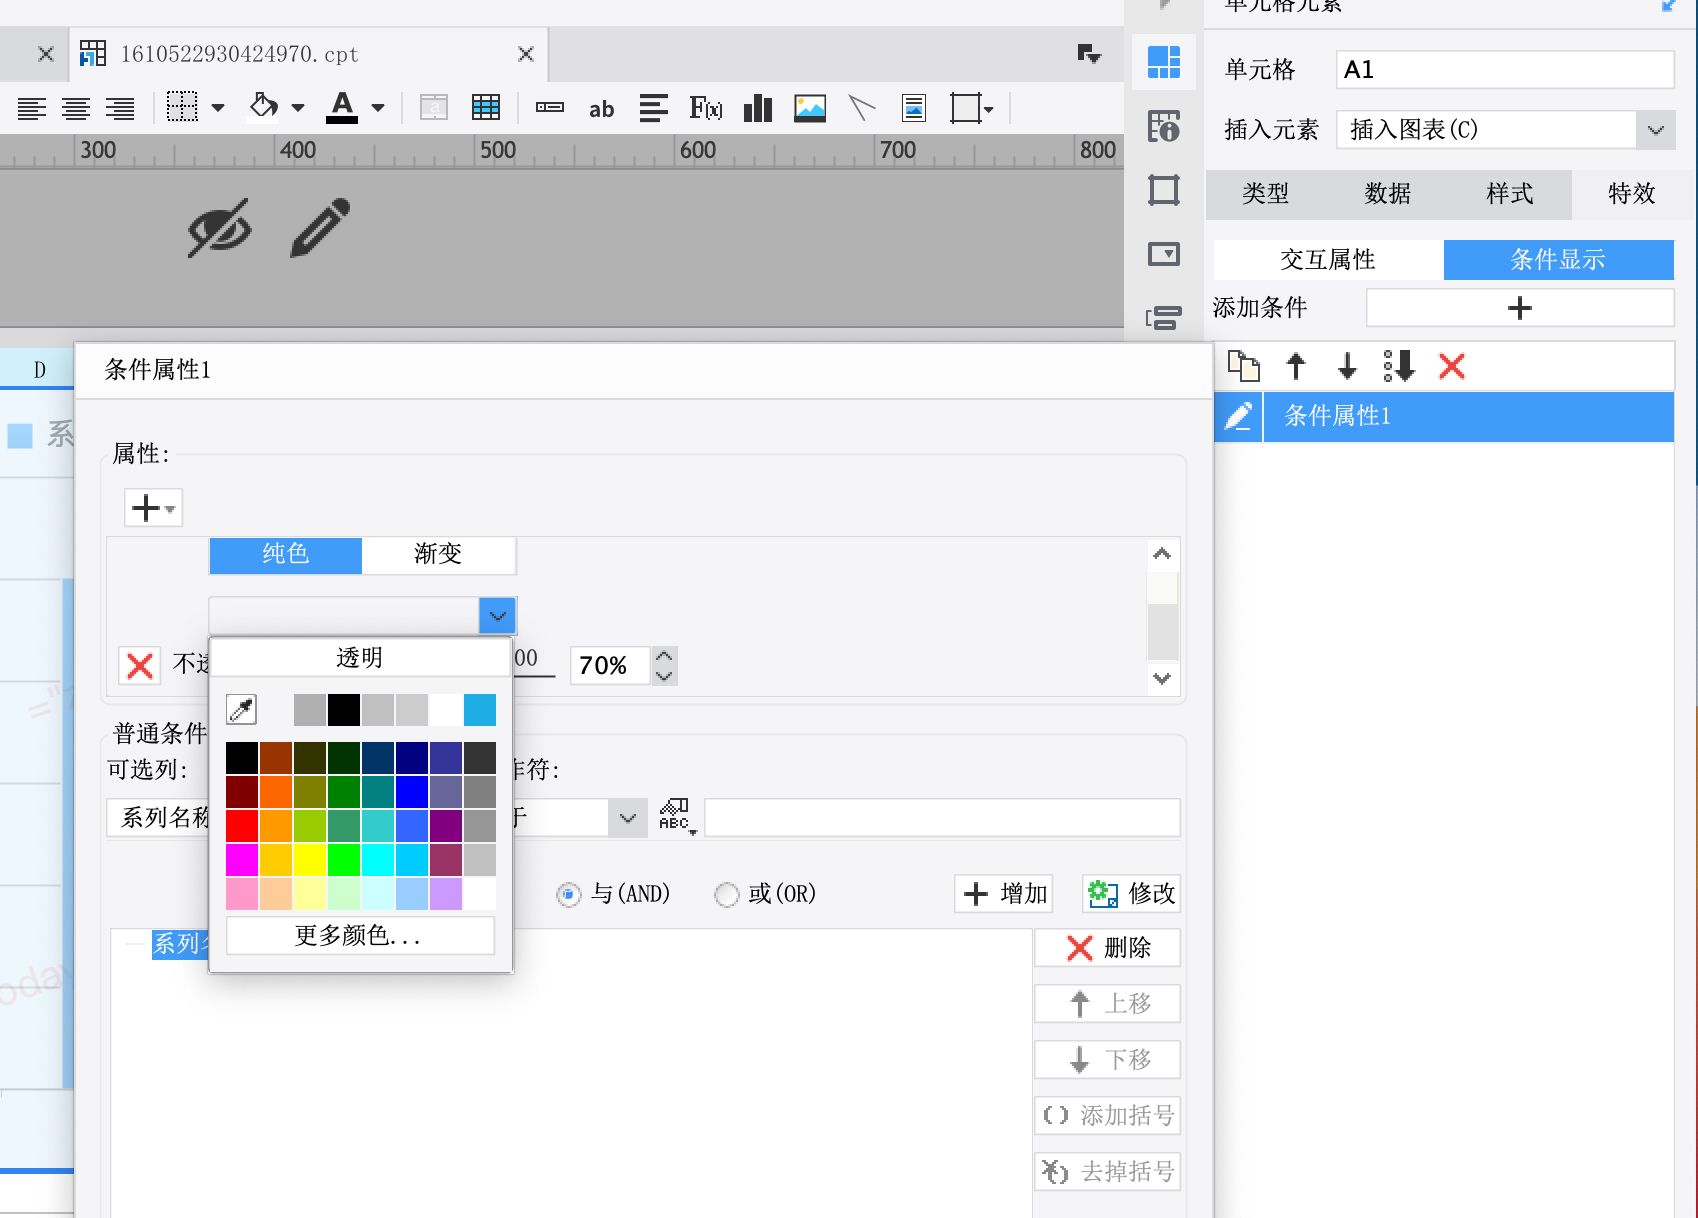Pick the pure red color swatch
This screenshot has width=1698, height=1218.
click(242, 826)
